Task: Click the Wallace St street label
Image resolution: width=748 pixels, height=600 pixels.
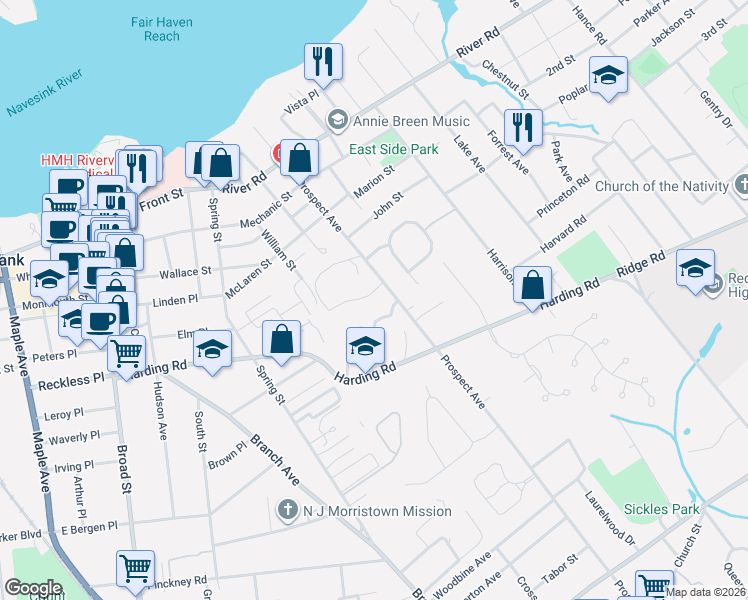Action: [185, 273]
